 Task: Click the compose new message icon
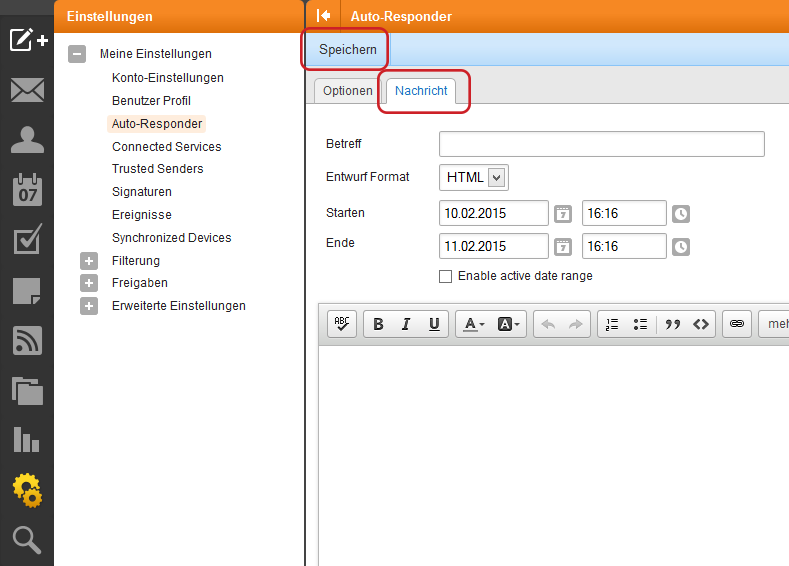click(27, 40)
